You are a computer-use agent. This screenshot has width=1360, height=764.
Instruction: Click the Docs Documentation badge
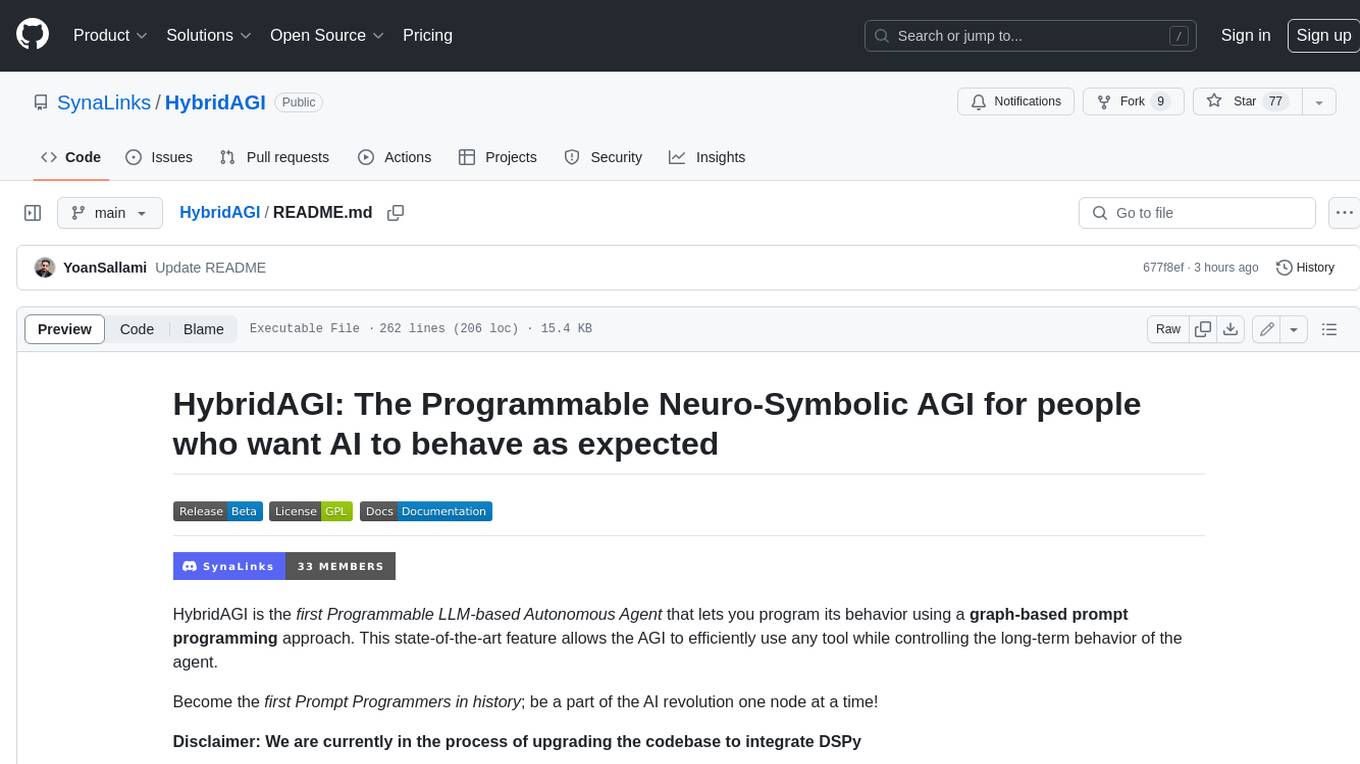click(426, 511)
